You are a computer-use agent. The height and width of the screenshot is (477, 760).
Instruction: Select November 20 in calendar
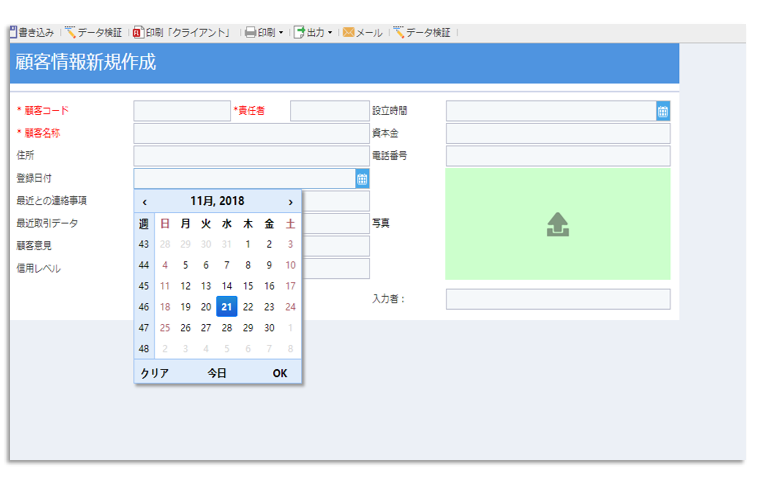(x=206, y=307)
